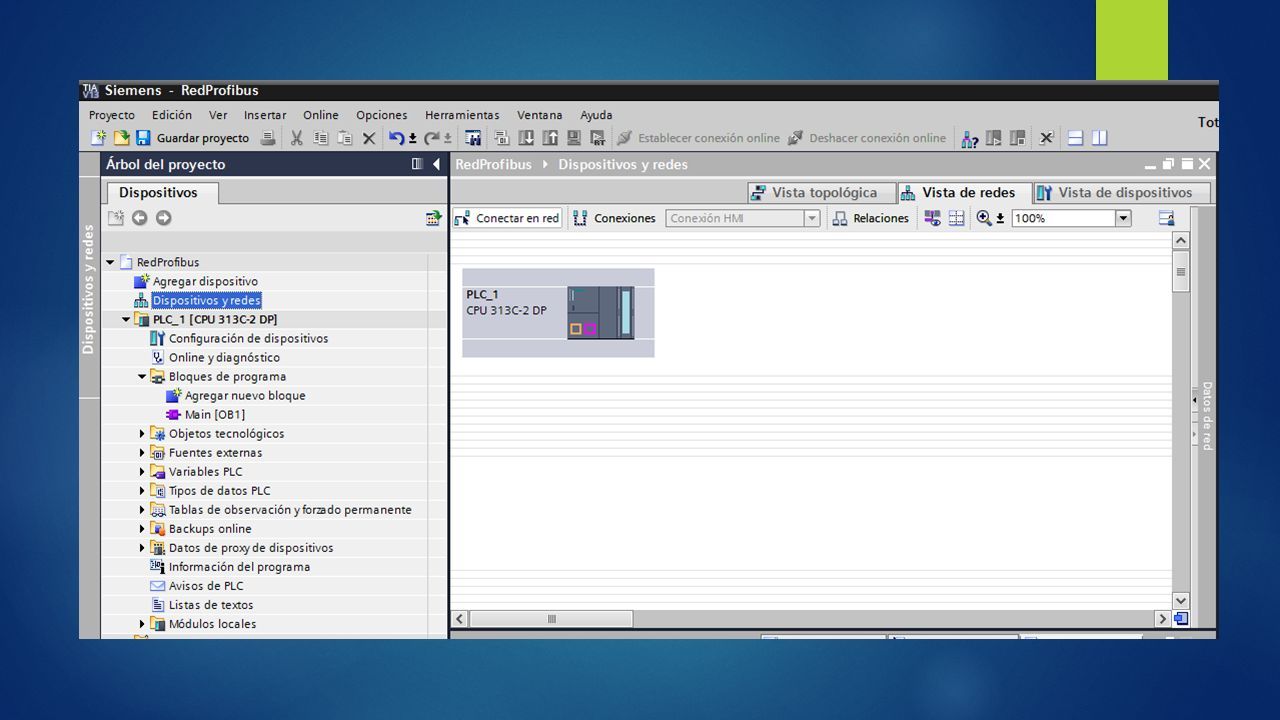Click the open project folder icon
The height and width of the screenshot is (720, 1280).
(x=121, y=138)
